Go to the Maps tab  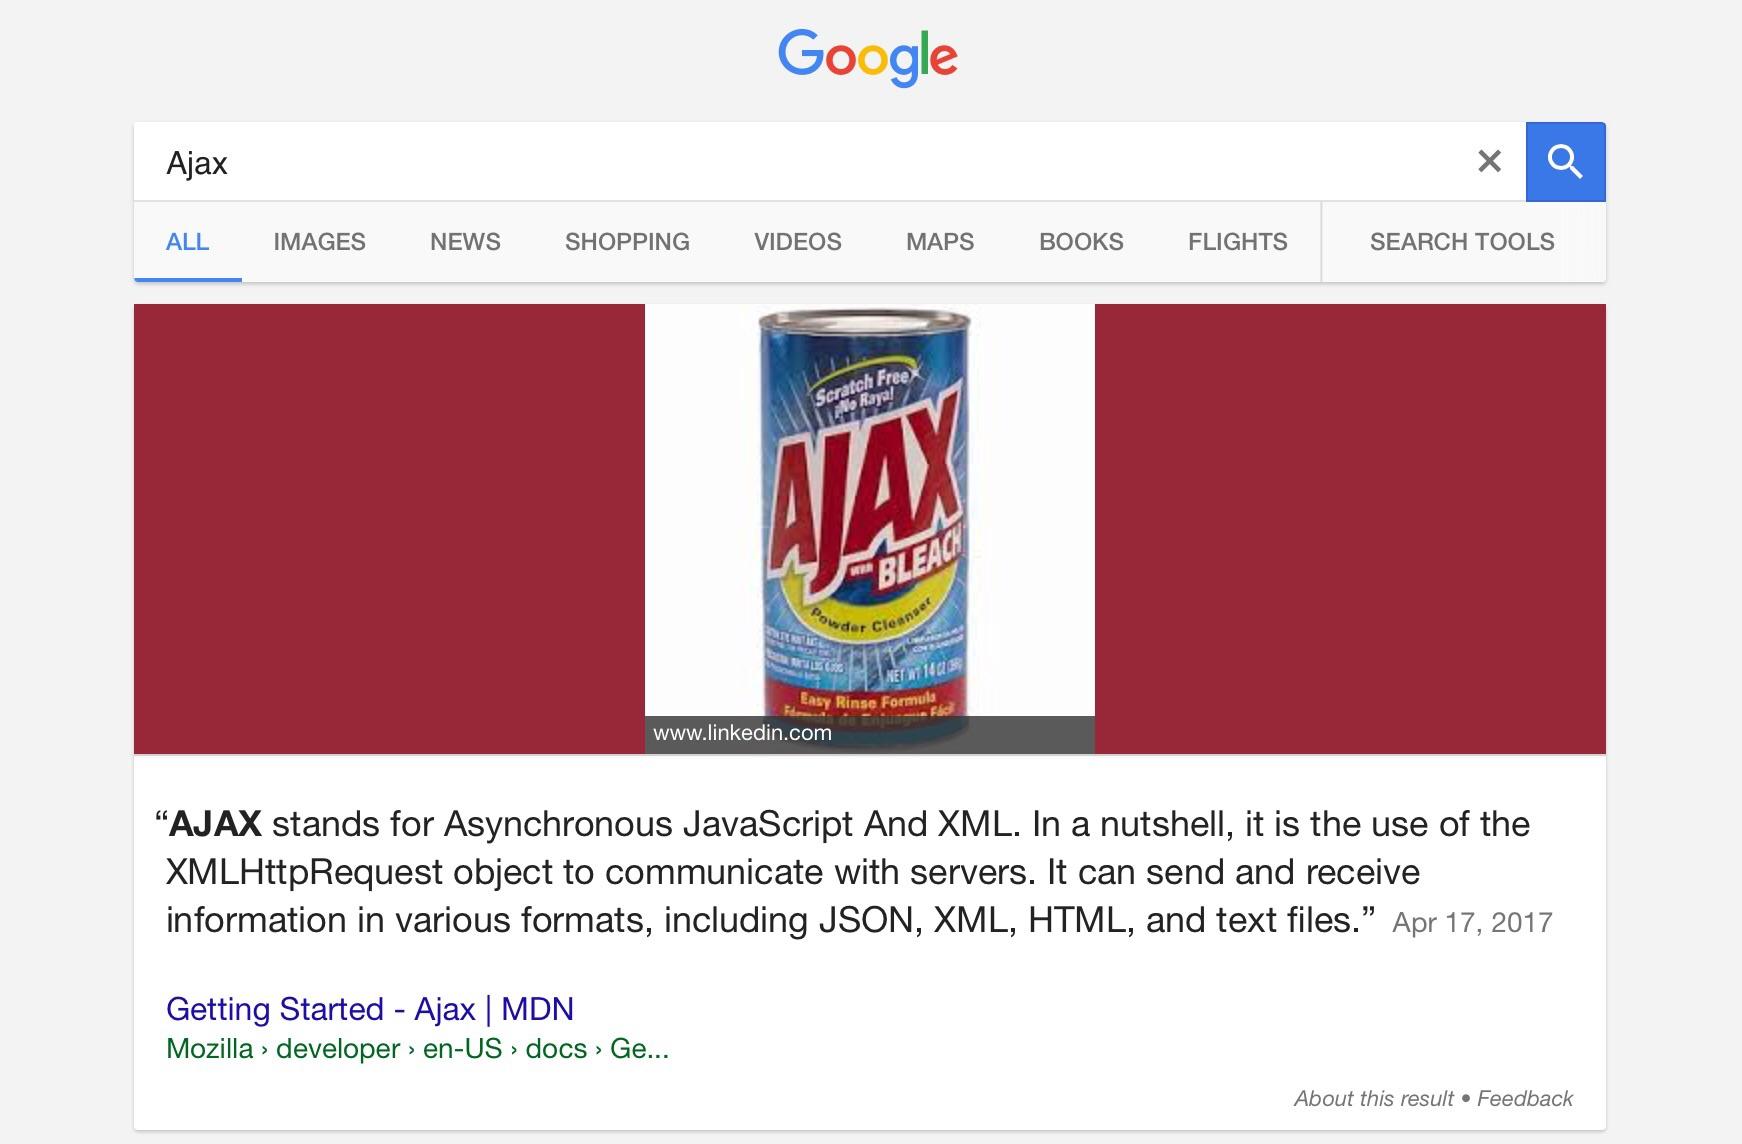(x=940, y=242)
